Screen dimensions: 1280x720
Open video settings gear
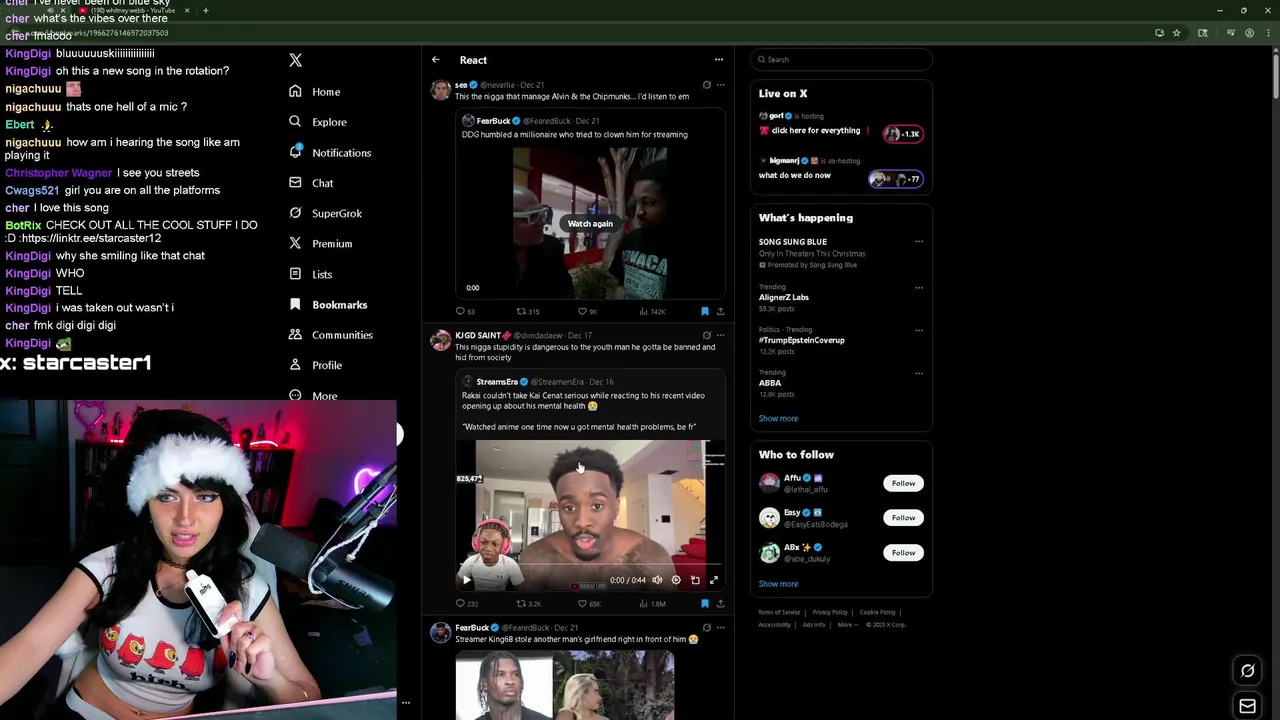pyautogui.click(x=676, y=580)
